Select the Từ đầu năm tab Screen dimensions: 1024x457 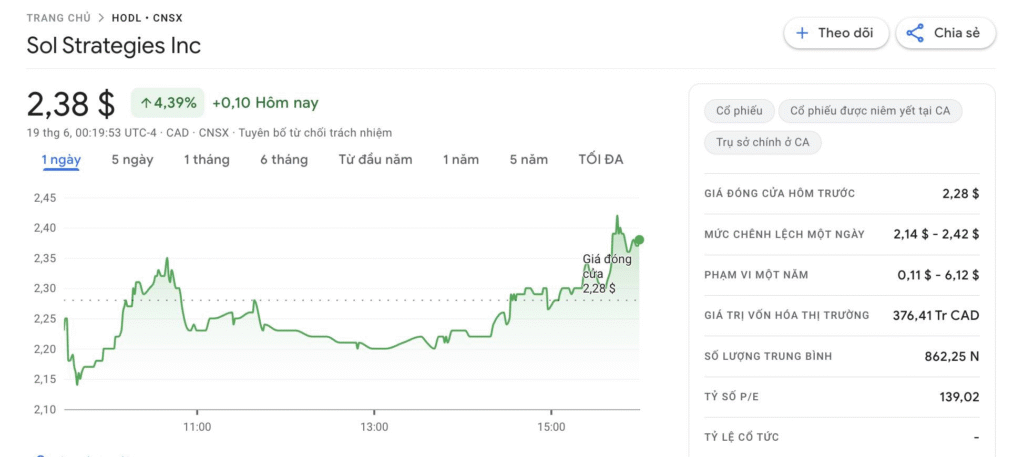click(376, 160)
